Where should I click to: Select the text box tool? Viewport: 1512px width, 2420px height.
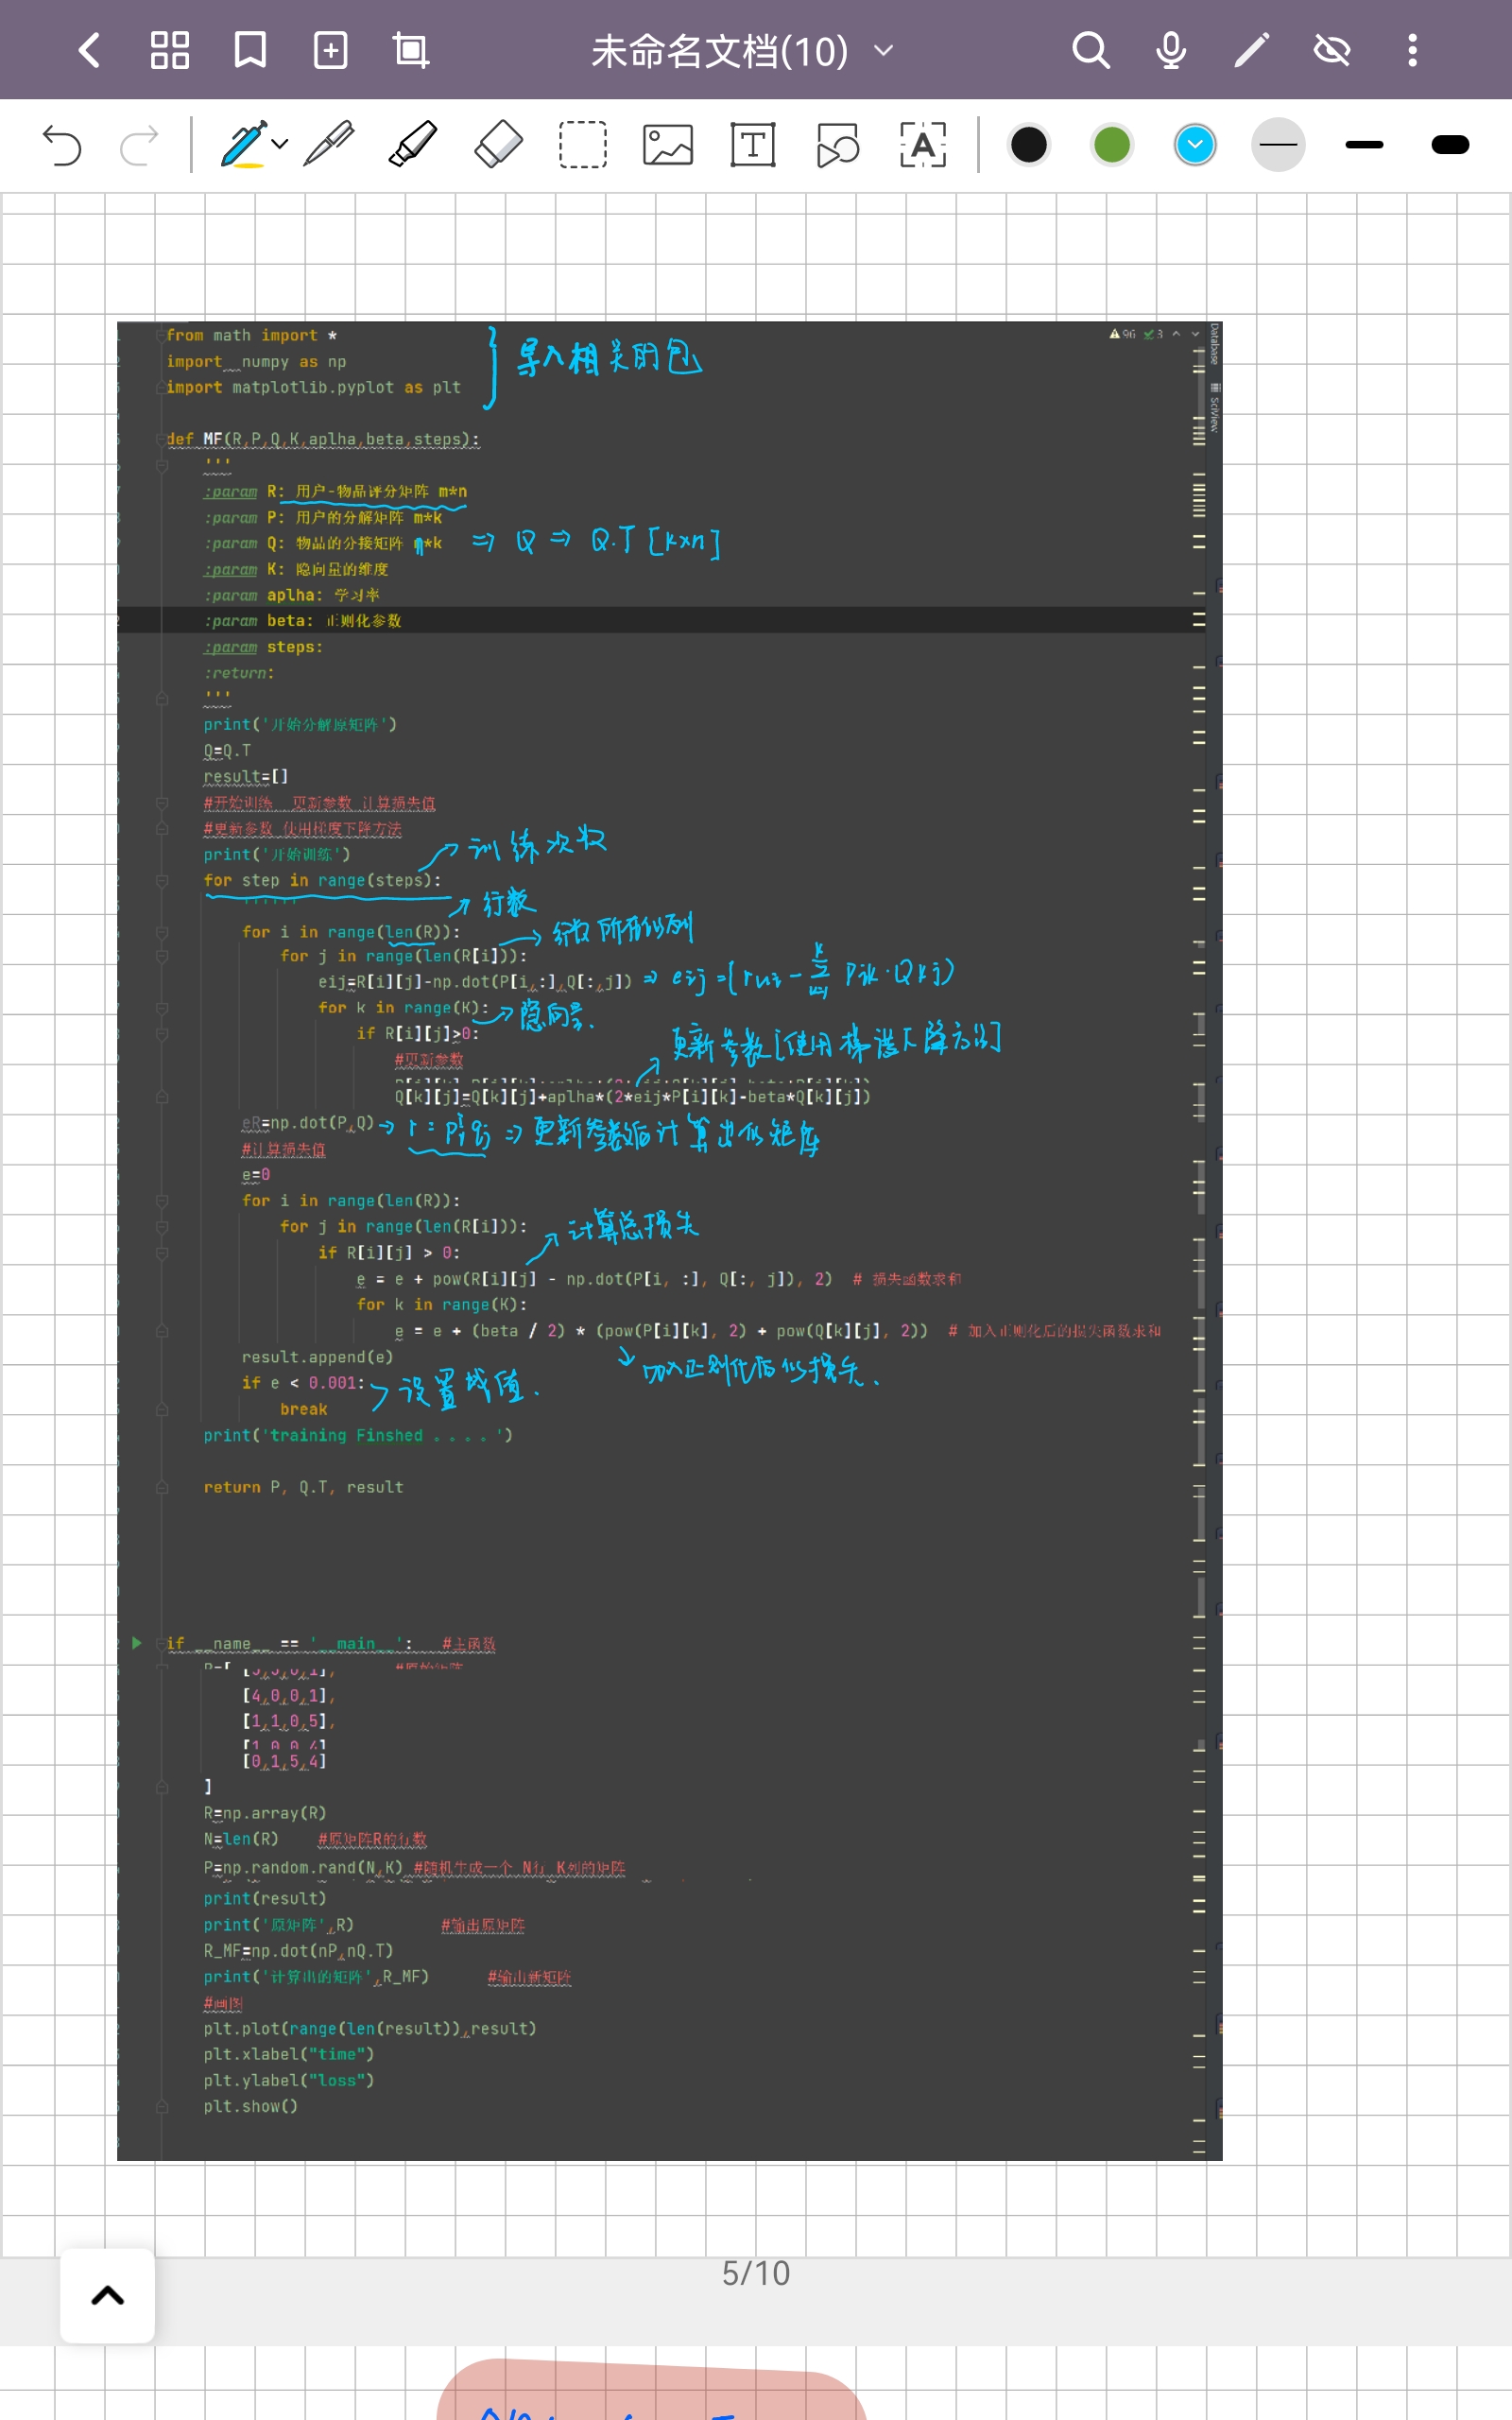[753, 144]
